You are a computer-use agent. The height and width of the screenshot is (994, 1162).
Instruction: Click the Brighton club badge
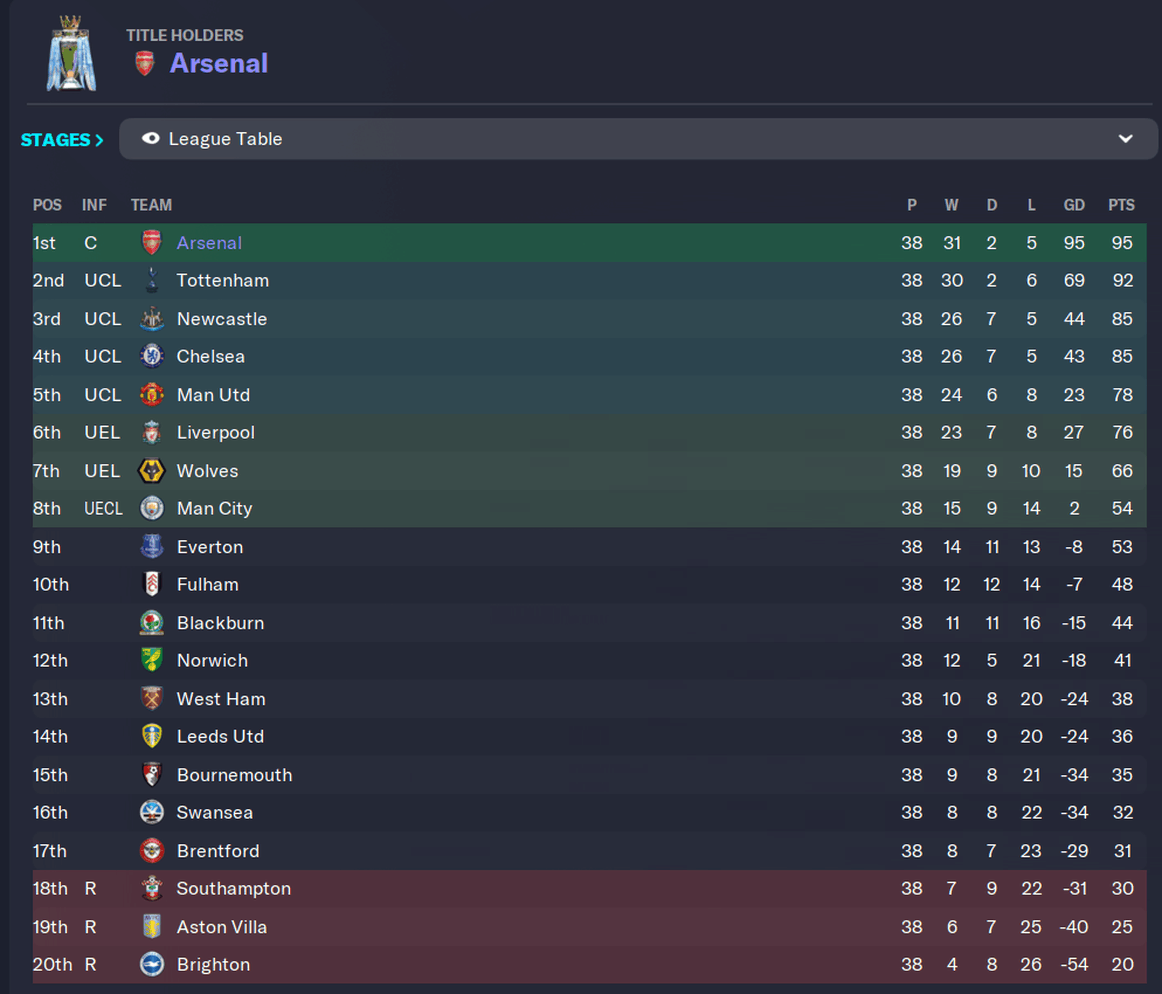152,964
